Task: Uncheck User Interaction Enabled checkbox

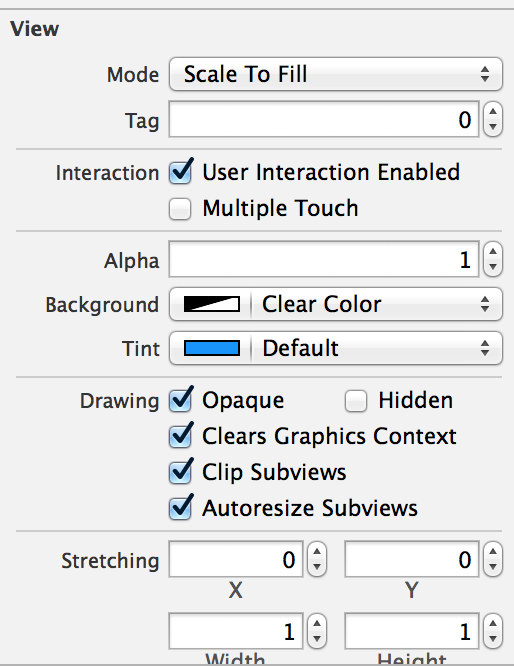Action: tap(181, 172)
